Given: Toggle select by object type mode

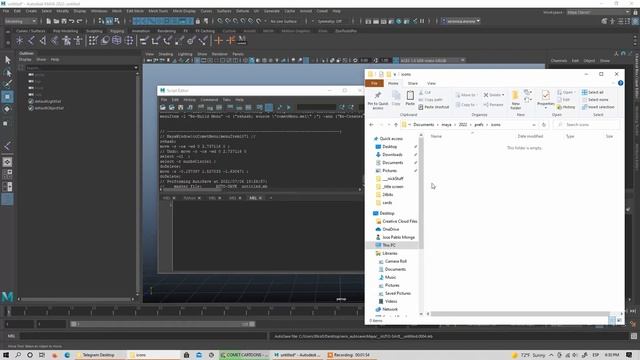Looking at the screenshot, I should tap(109, 21).
